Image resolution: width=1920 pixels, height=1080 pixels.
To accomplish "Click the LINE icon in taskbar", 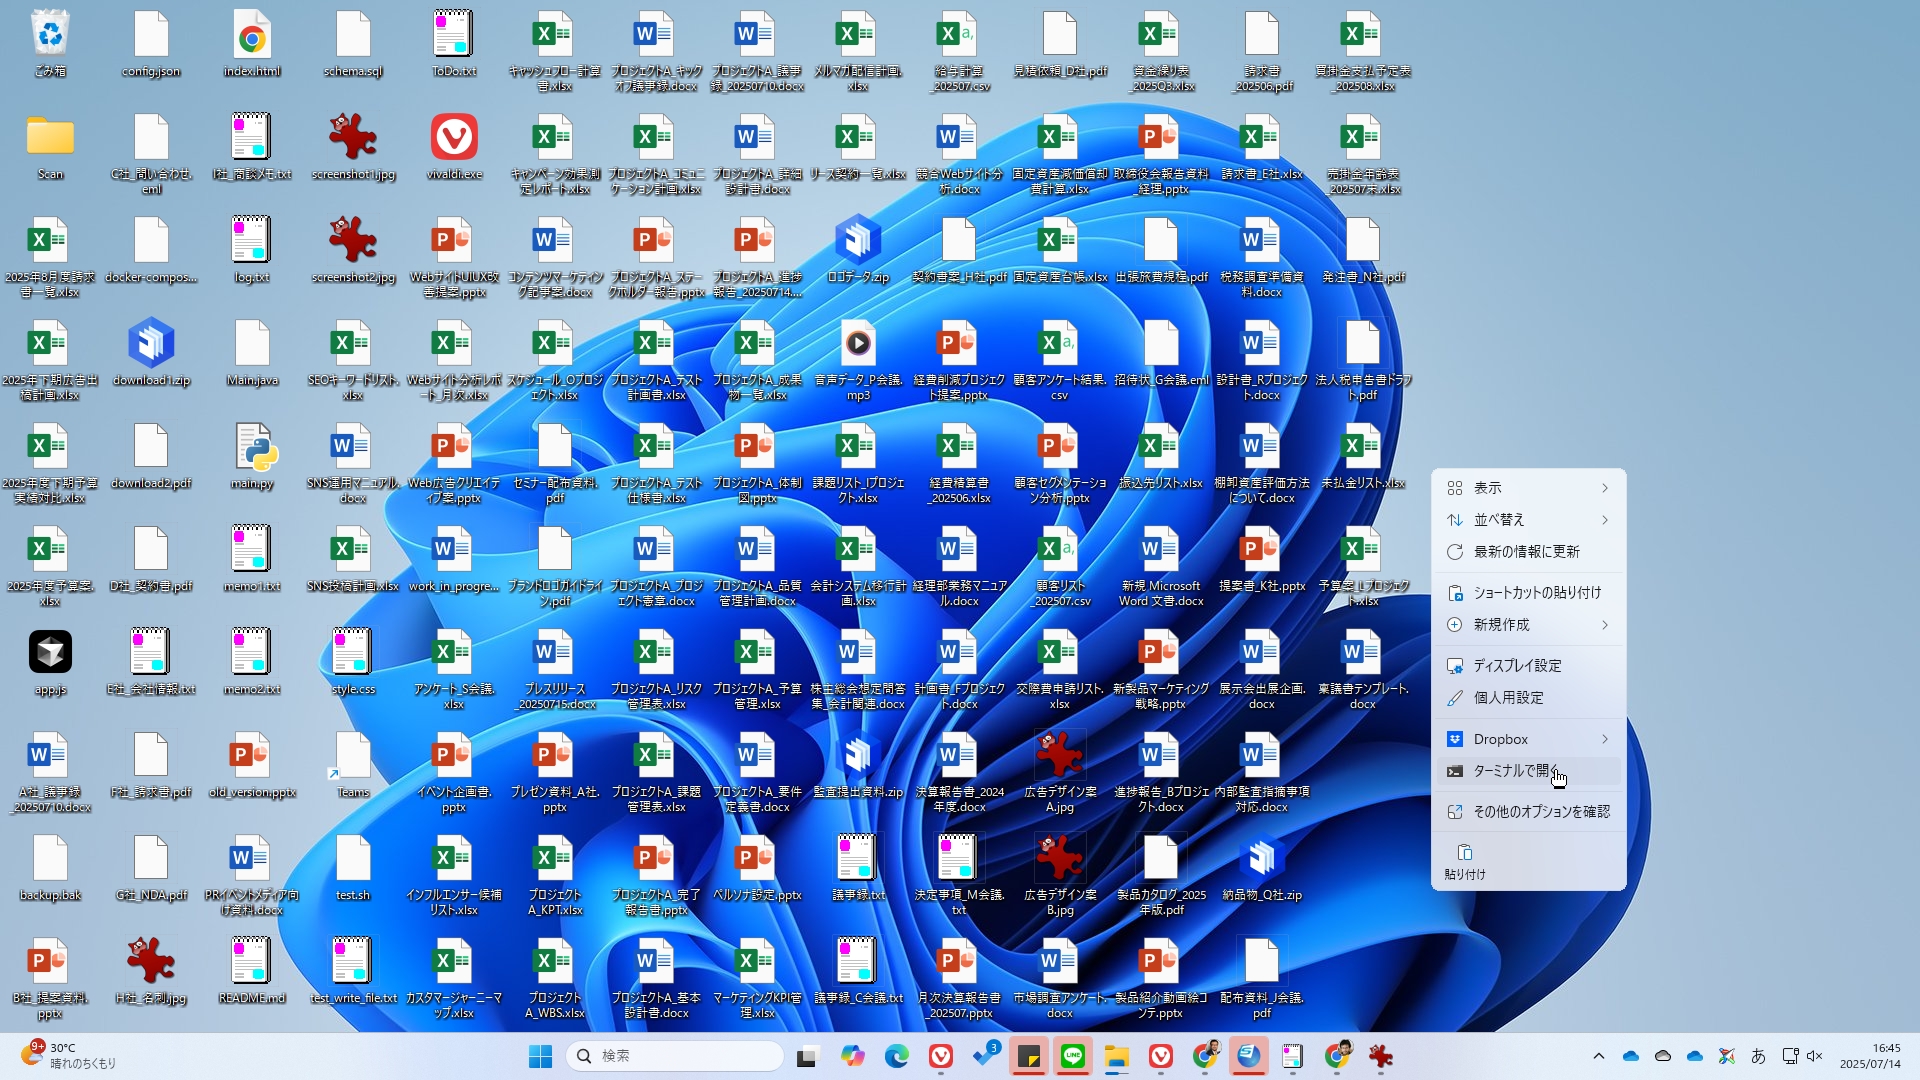I will tap(1072, 1056).
